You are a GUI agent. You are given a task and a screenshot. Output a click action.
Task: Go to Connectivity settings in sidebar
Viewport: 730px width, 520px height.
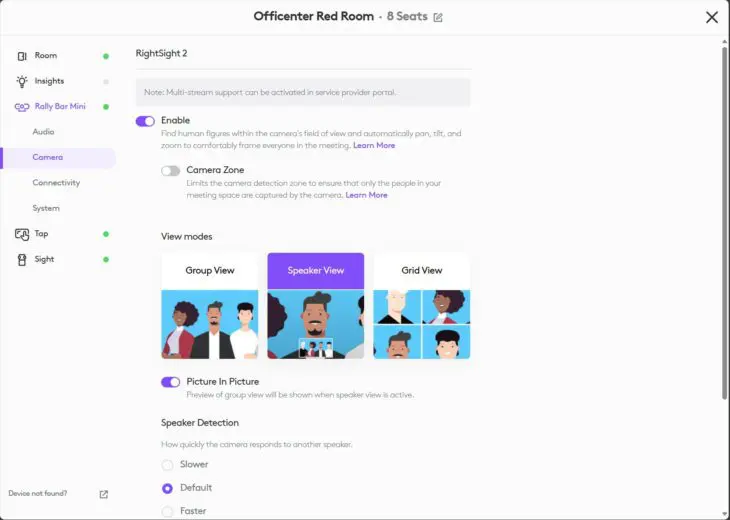tap(56, 183)
